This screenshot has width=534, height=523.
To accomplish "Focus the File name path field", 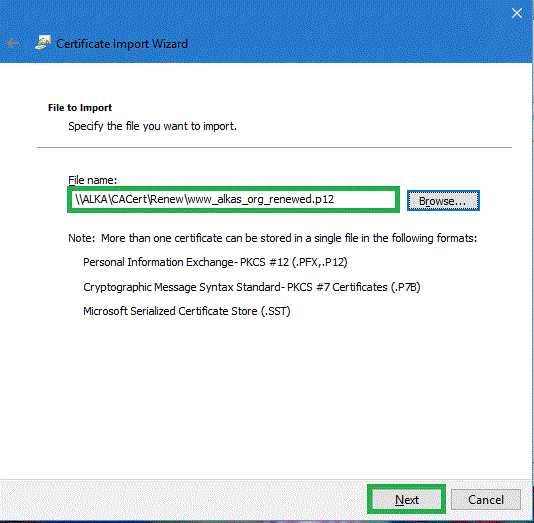I will [x=233, y=200].
